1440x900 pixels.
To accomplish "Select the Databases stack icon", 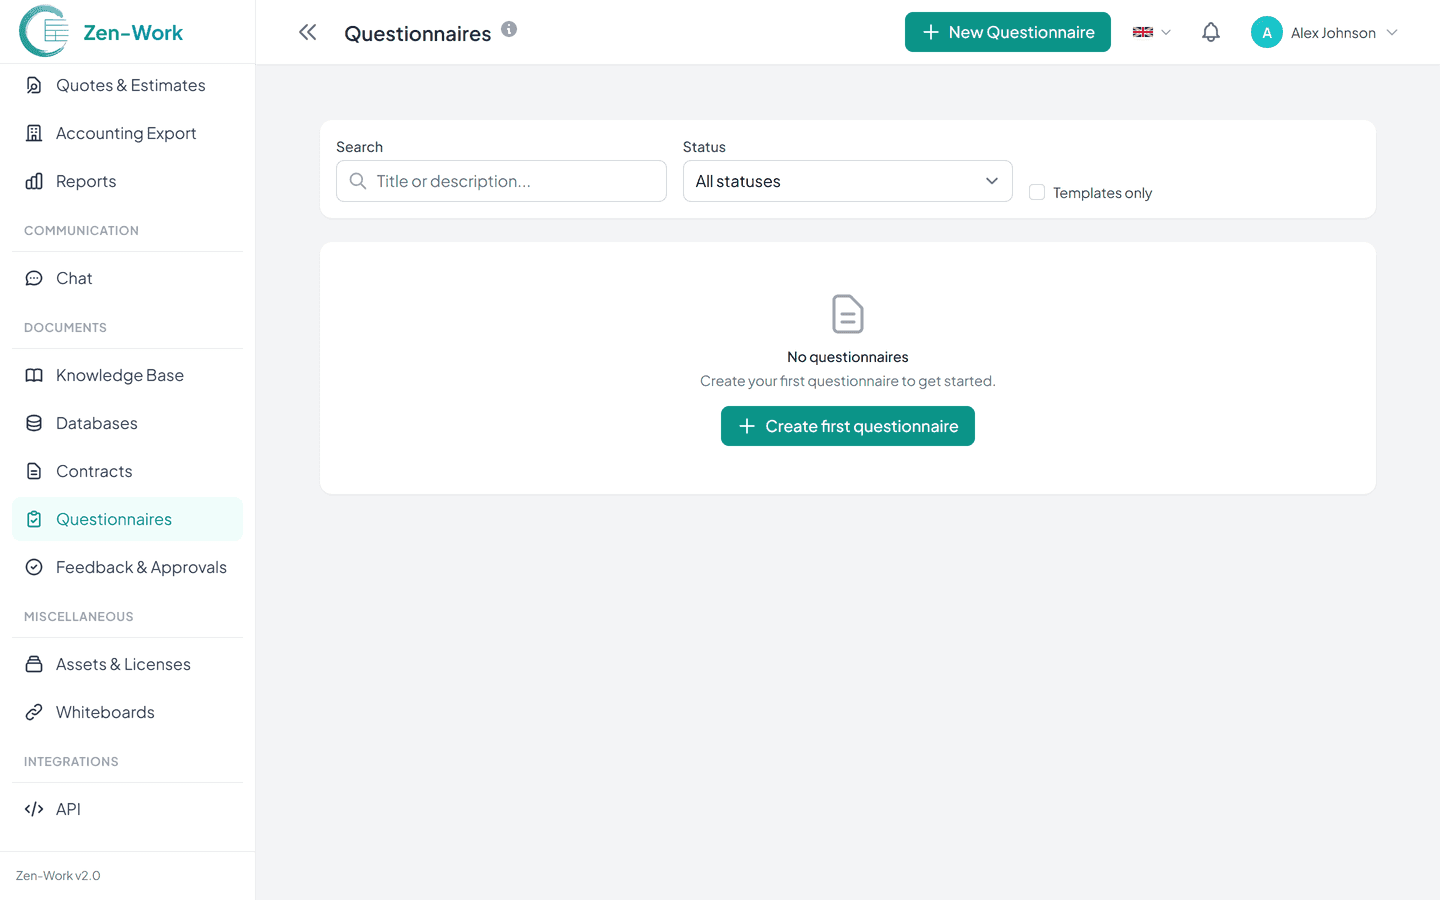I will [34, 423].
